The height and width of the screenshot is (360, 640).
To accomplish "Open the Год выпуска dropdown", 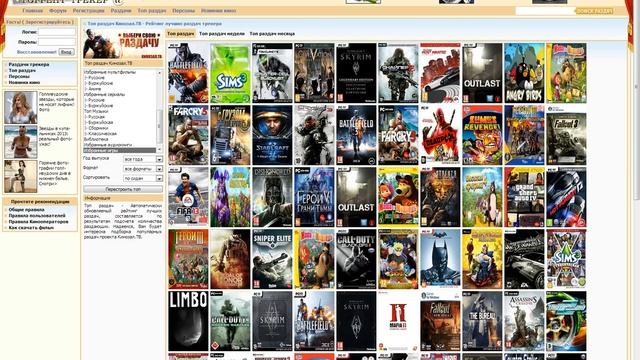I will click(x=143, y=159).
